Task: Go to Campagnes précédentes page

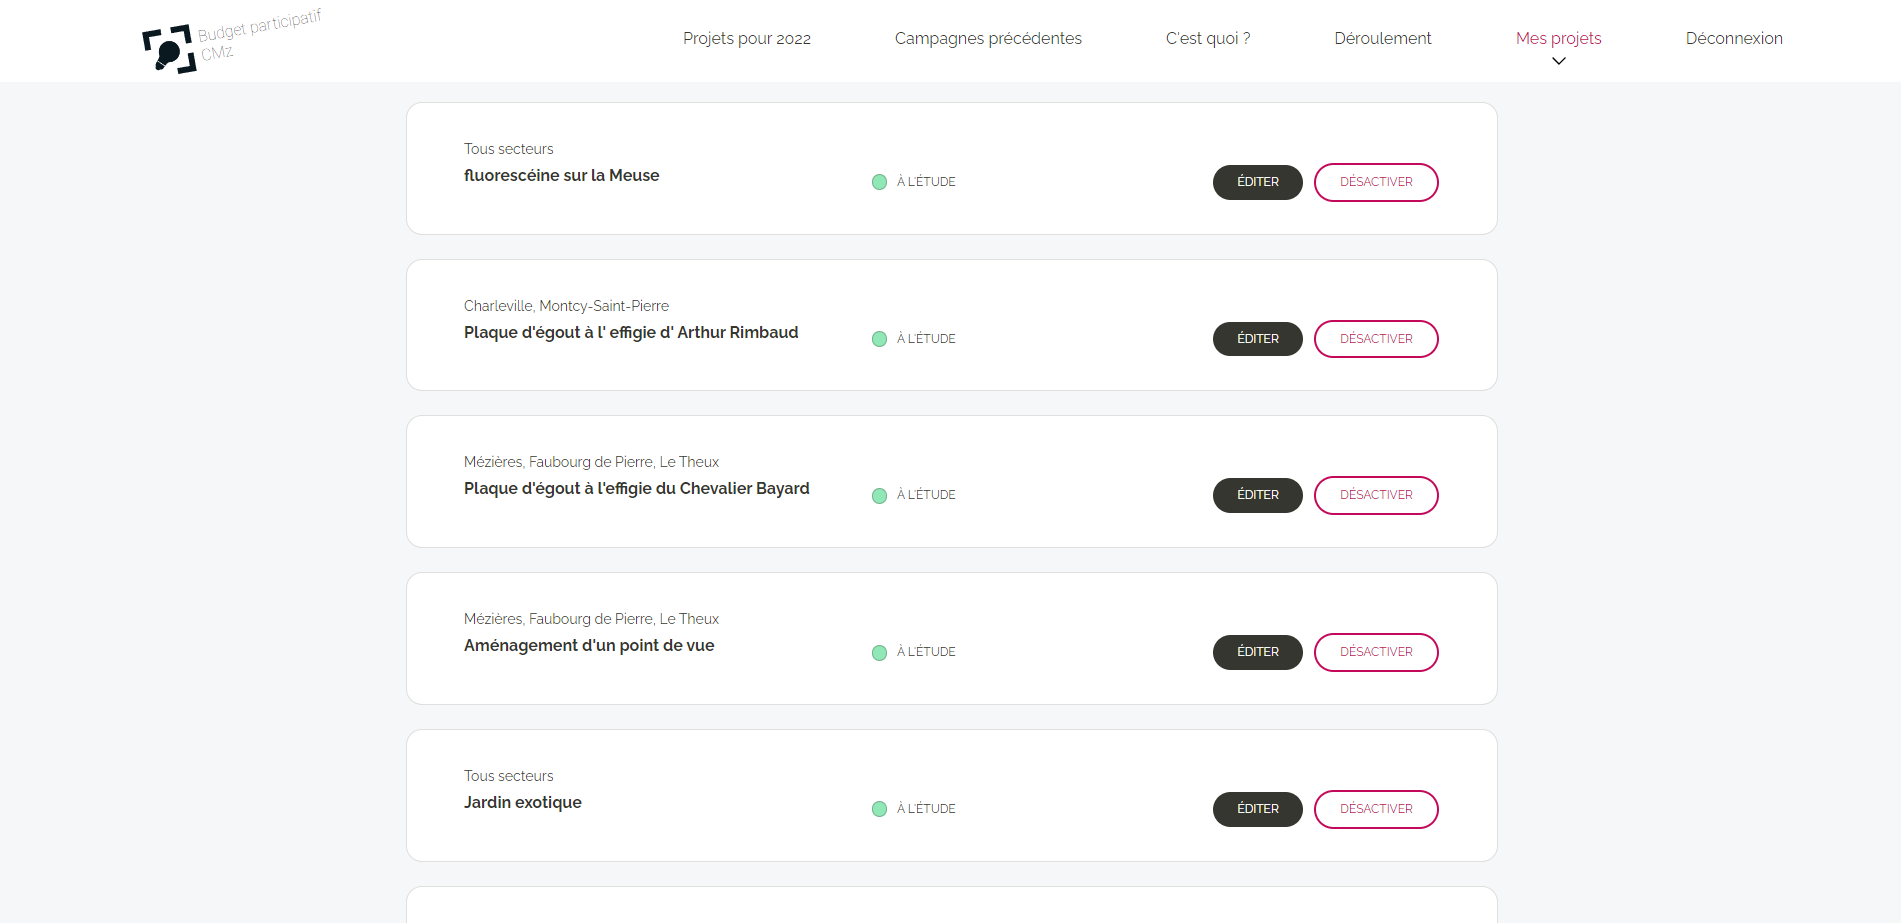Action: coord(988,38)
